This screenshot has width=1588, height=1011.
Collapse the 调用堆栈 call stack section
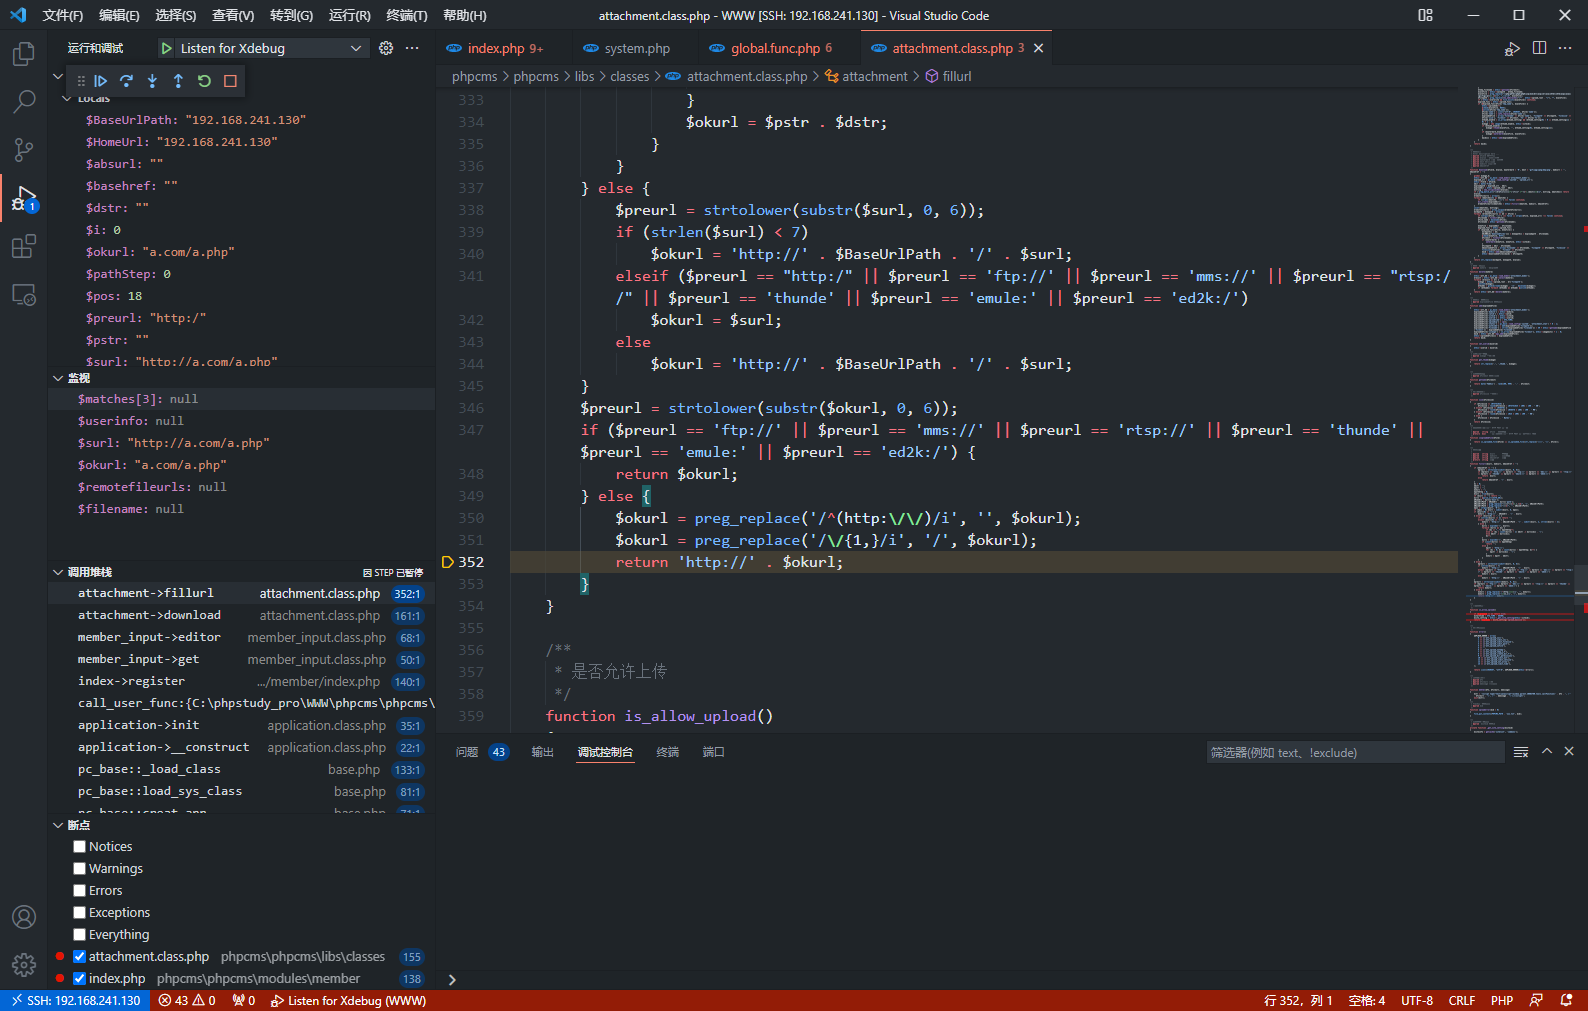(58, 572)
